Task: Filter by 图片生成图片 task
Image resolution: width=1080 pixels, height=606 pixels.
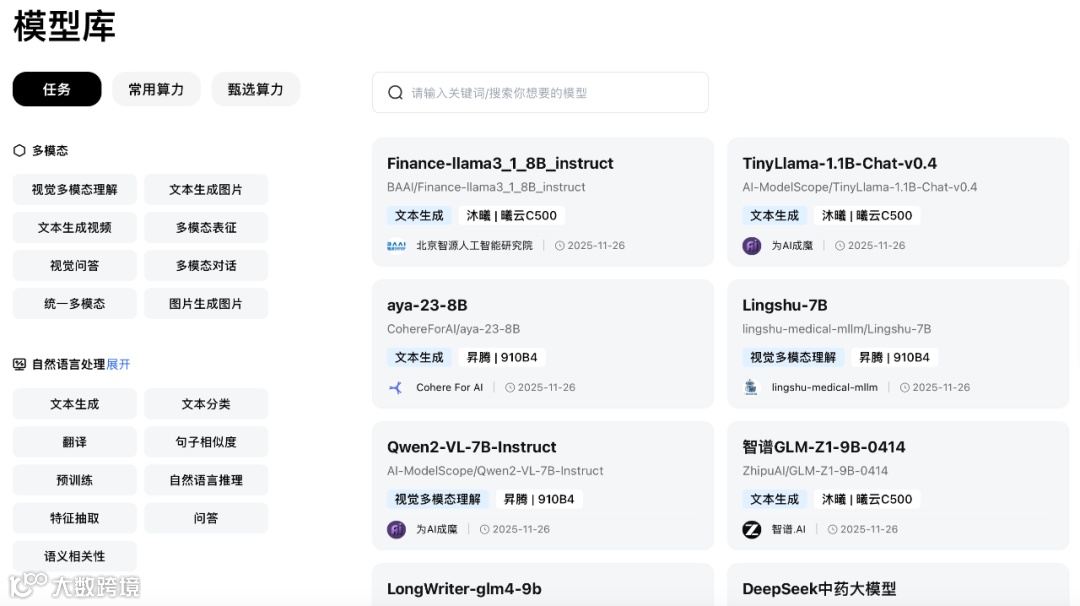Action: pos(206,304)
